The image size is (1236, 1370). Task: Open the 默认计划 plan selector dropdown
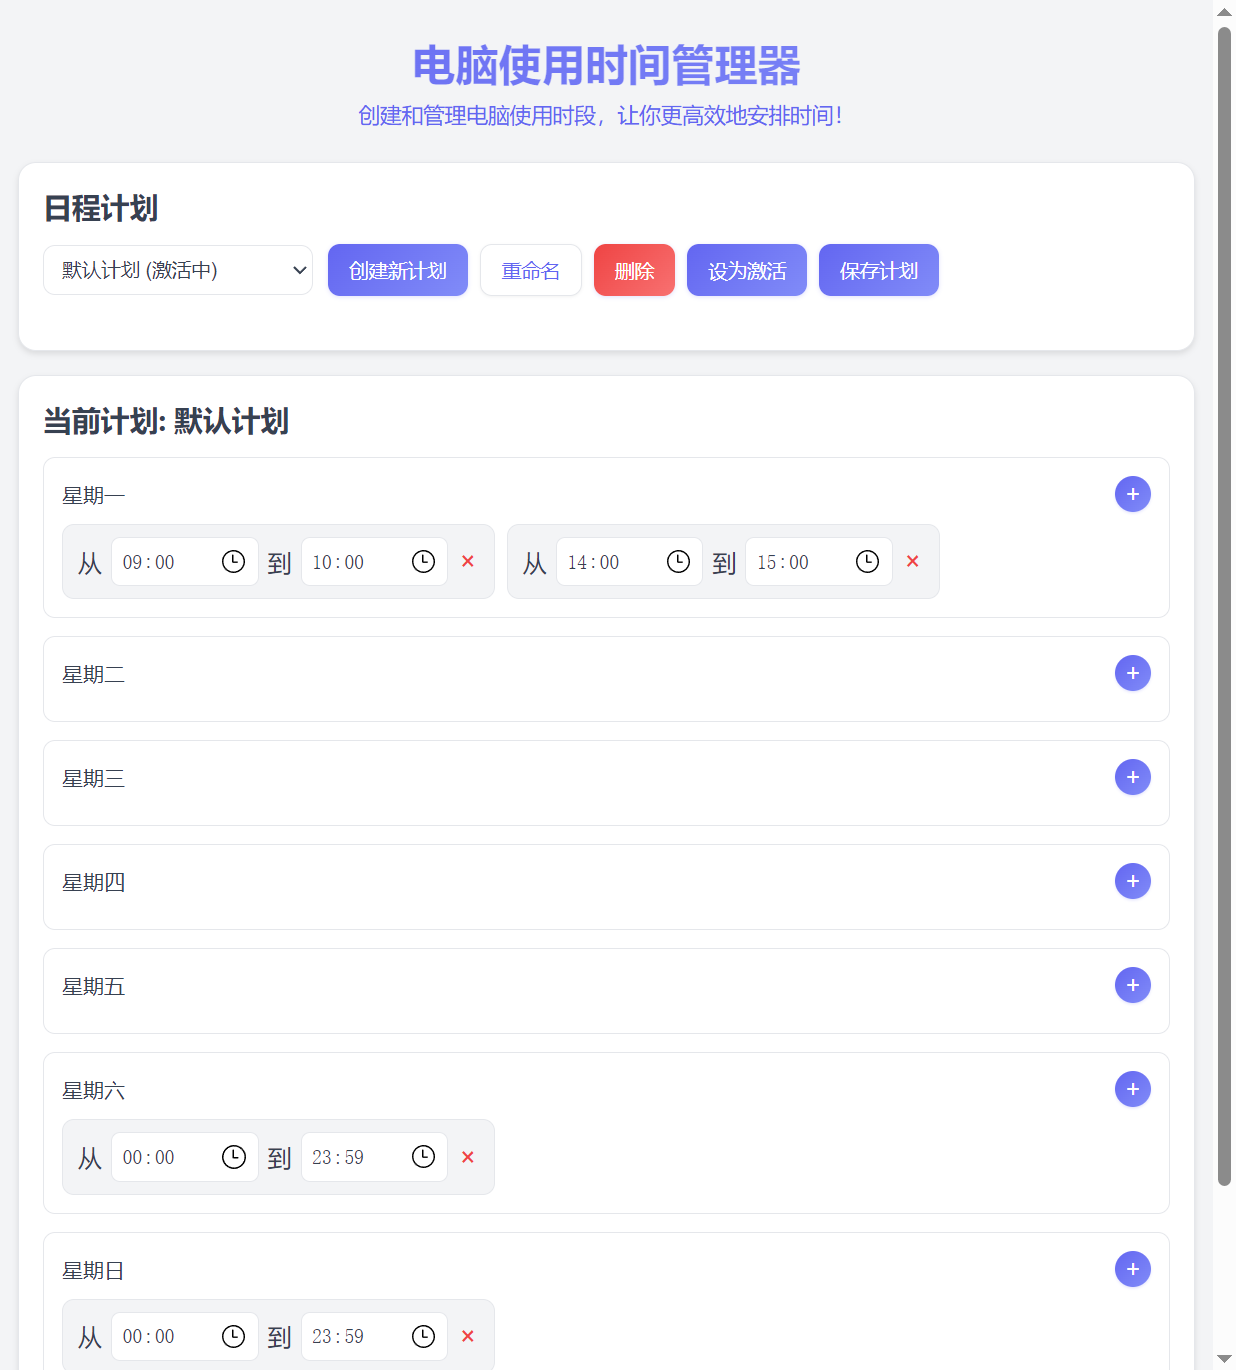(x=178, y=270)
